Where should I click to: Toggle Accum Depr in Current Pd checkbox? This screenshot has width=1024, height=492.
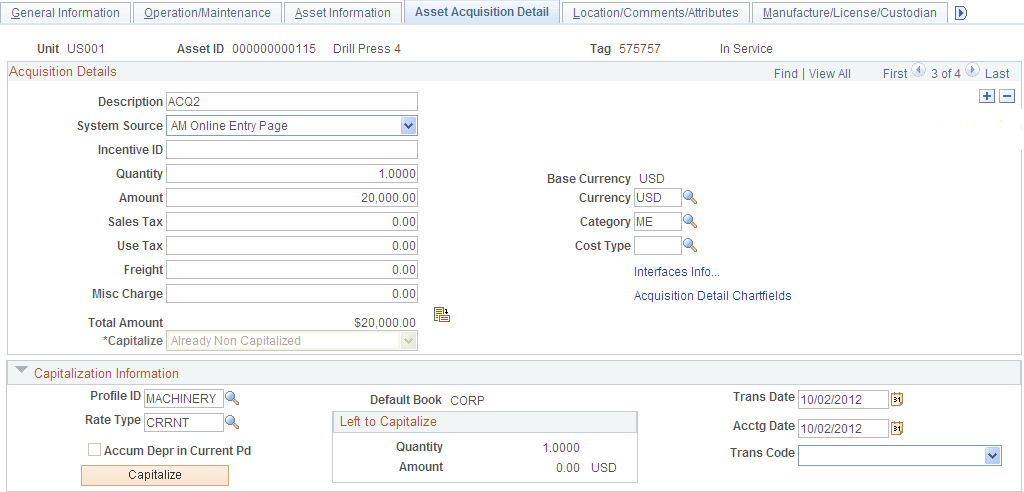point(95,450)
